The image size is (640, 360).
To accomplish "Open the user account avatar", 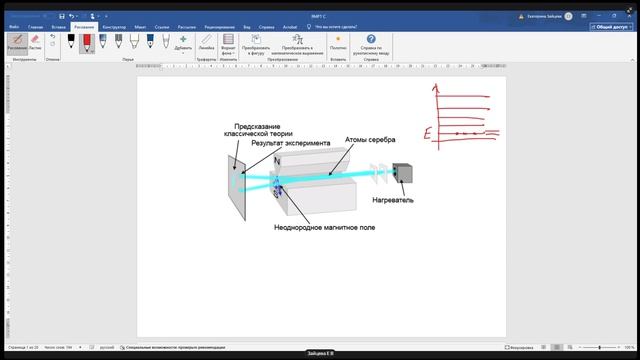I will 568,16.
